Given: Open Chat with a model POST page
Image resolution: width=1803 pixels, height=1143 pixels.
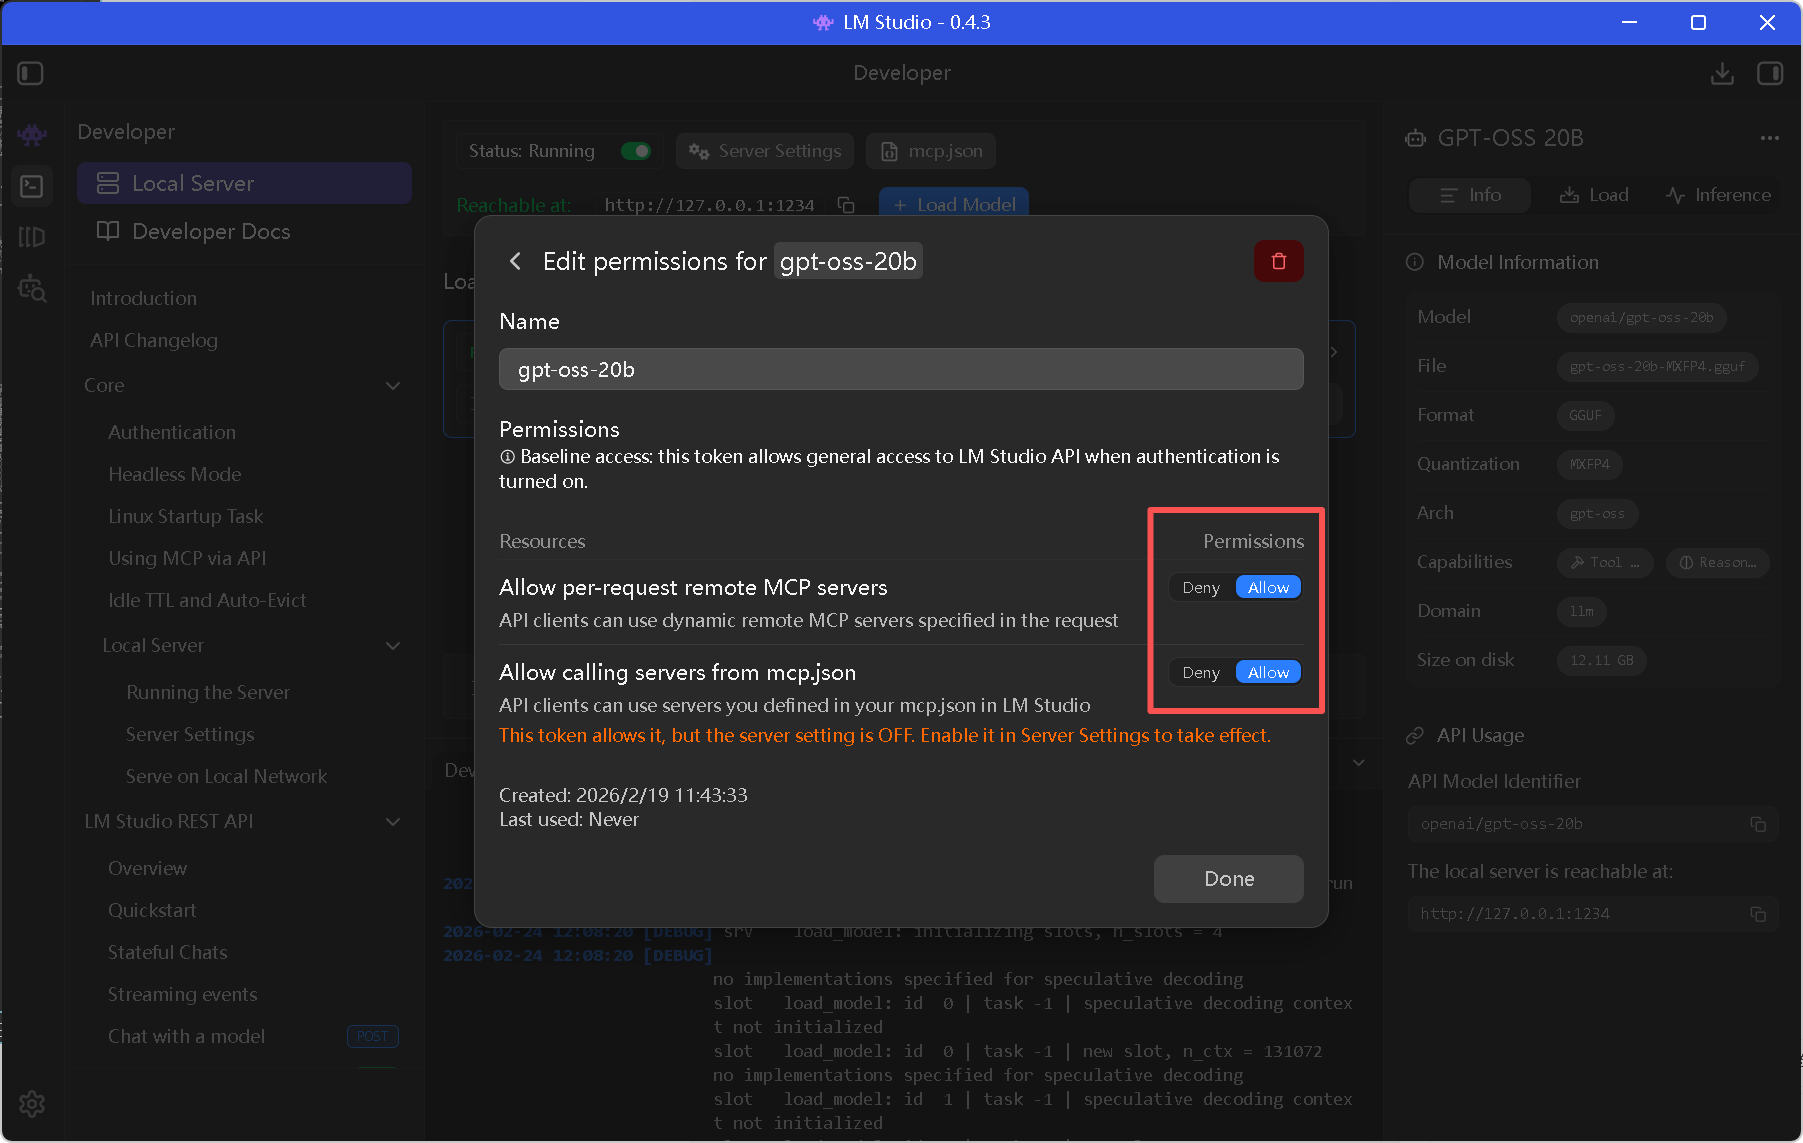Looking at the screenshot, I should click(x=186, y=1036).
